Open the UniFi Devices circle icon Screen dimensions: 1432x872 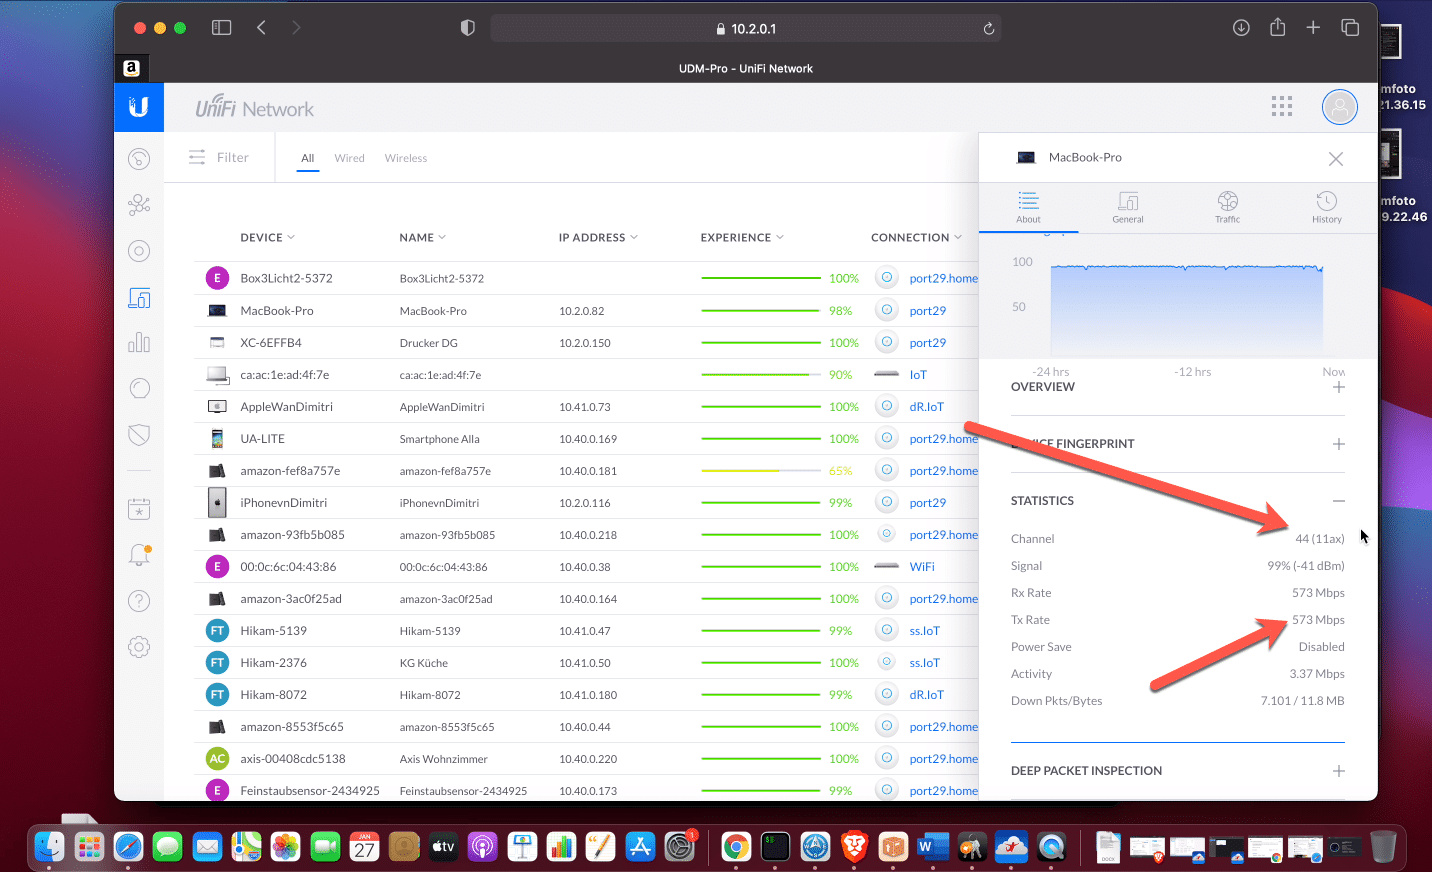(139, 251)
